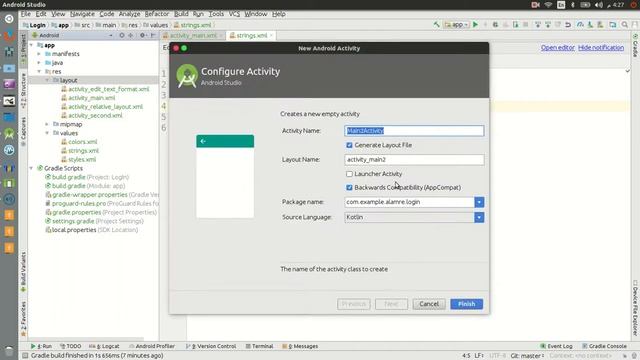Click the Search Everywhere magnifier icon
The width and height of the screenshot is (640, 360).
624,25
